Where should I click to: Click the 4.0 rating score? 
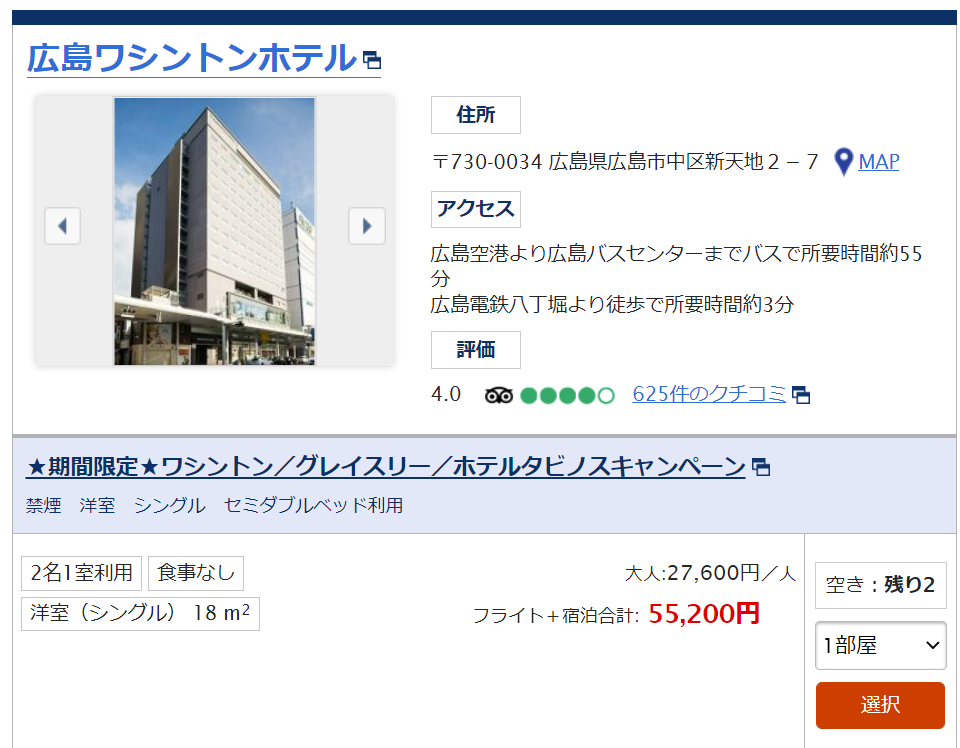[446, 394]
